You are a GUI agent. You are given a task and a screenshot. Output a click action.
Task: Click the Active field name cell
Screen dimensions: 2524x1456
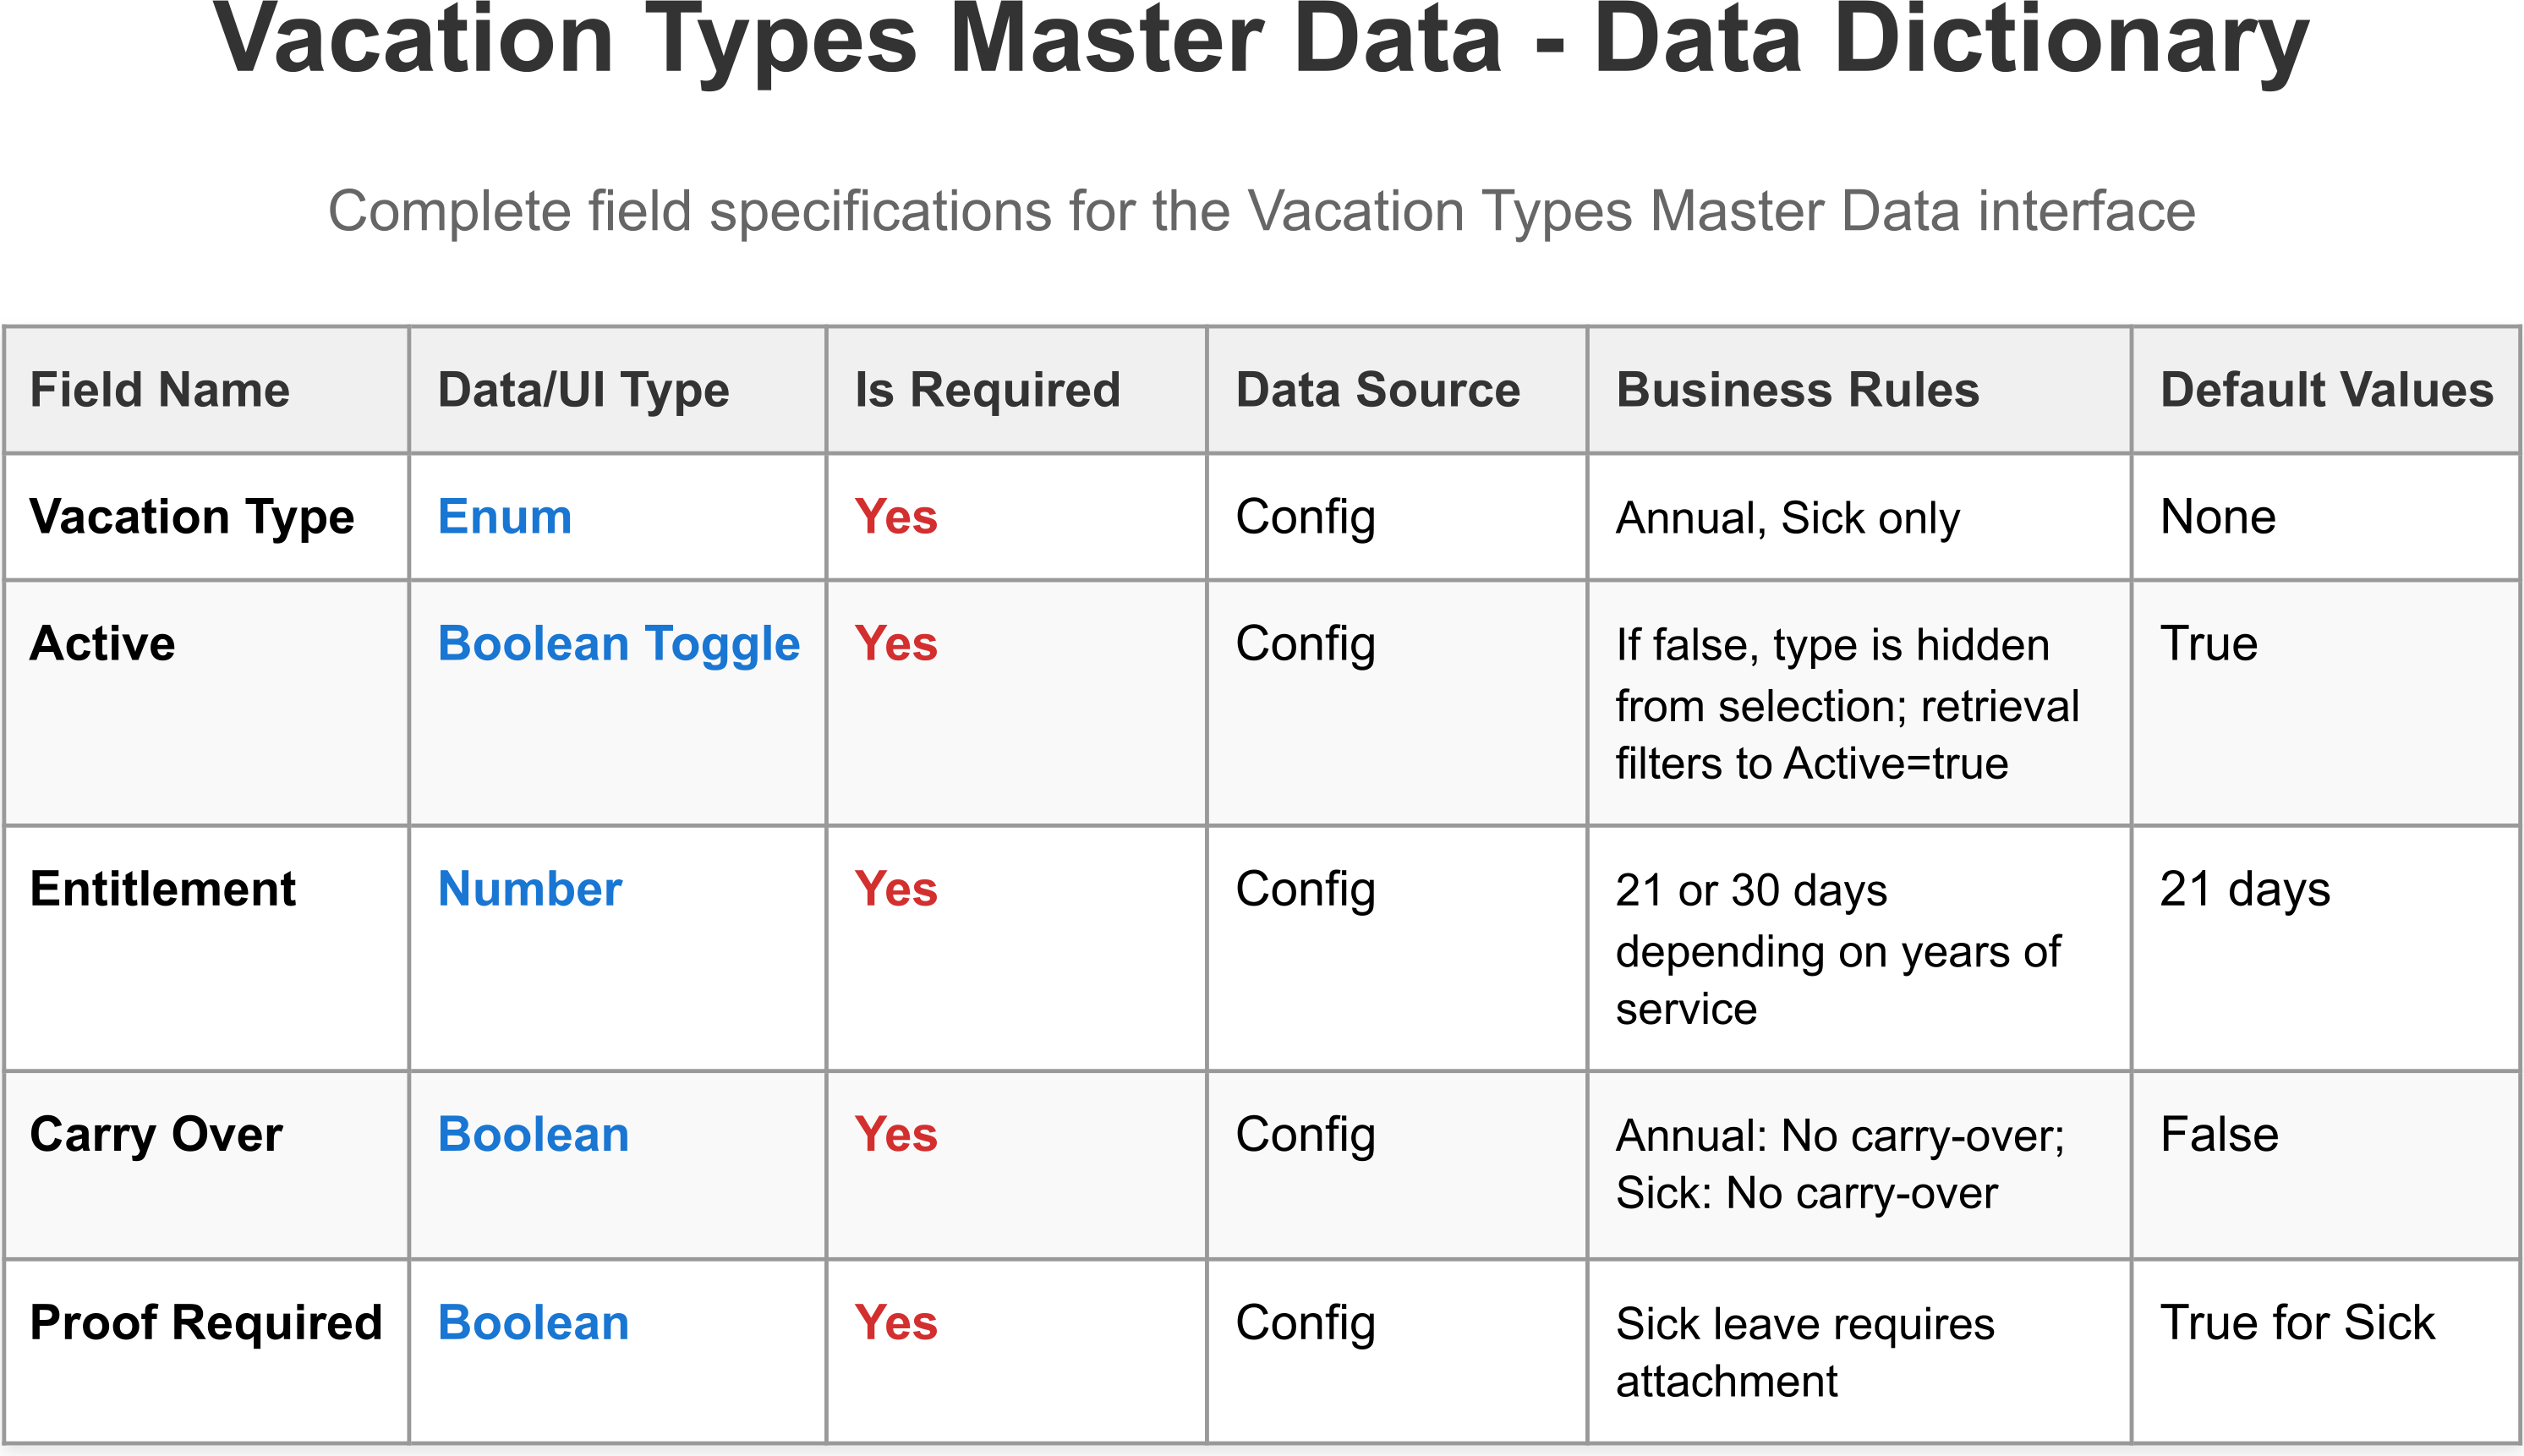point(103,644)
